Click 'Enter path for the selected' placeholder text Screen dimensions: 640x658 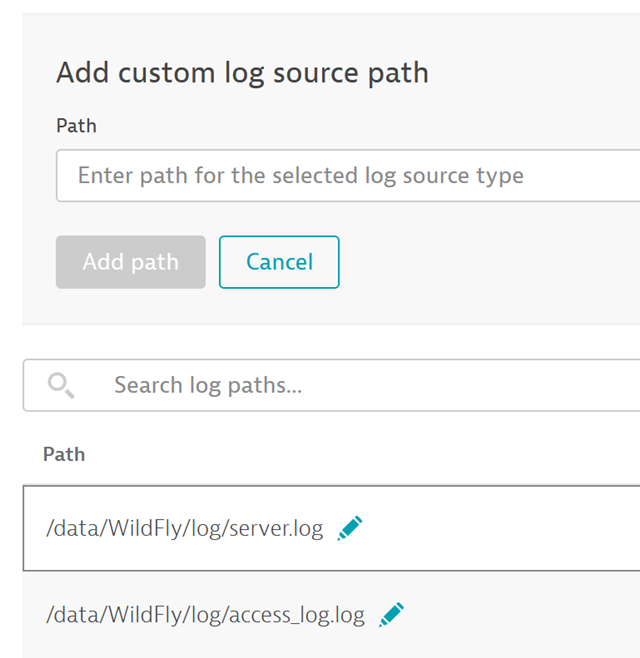[x=217, y=175]
